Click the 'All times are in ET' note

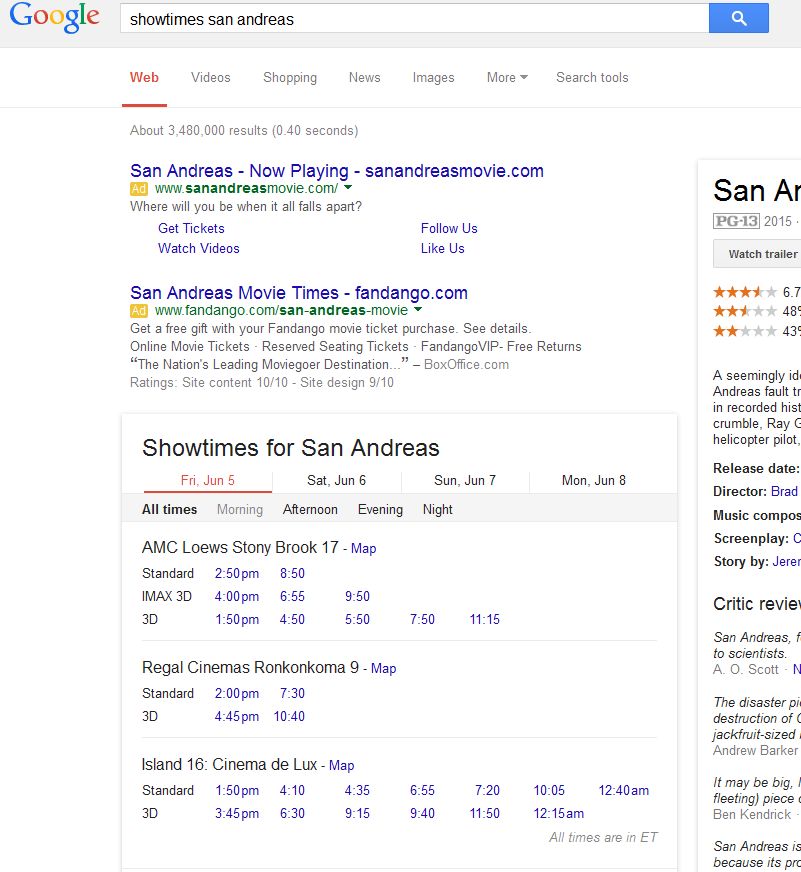click(x=603, y=838)
